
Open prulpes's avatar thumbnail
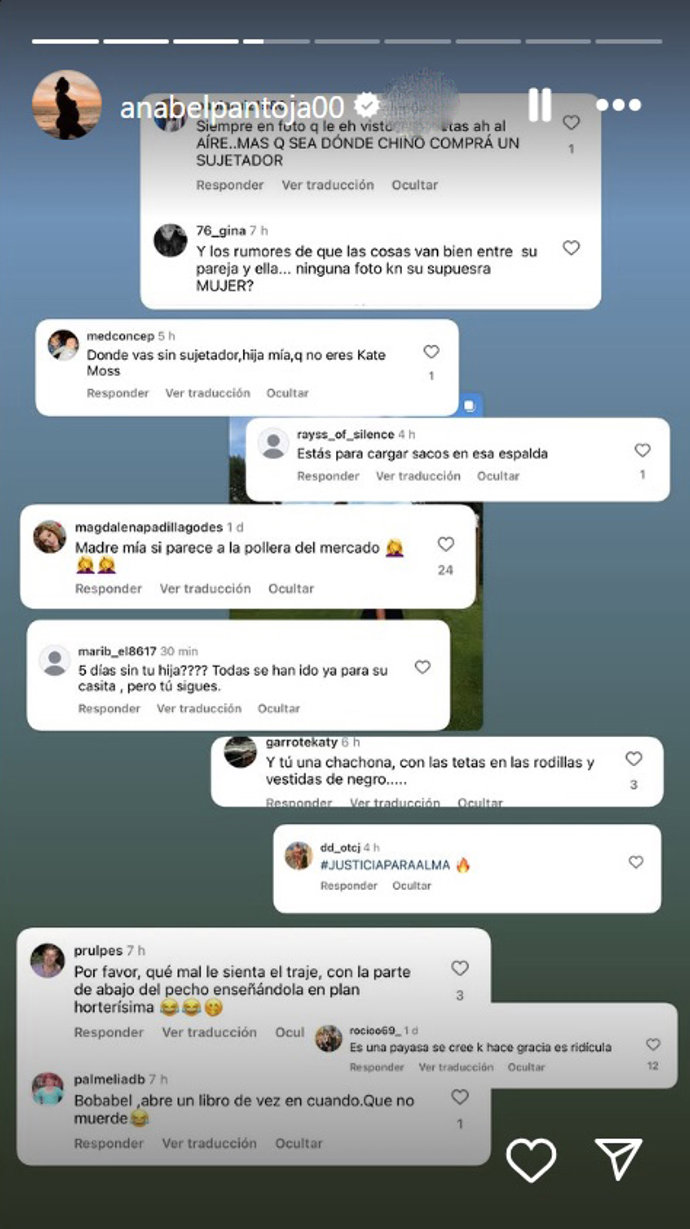[47, 960]
